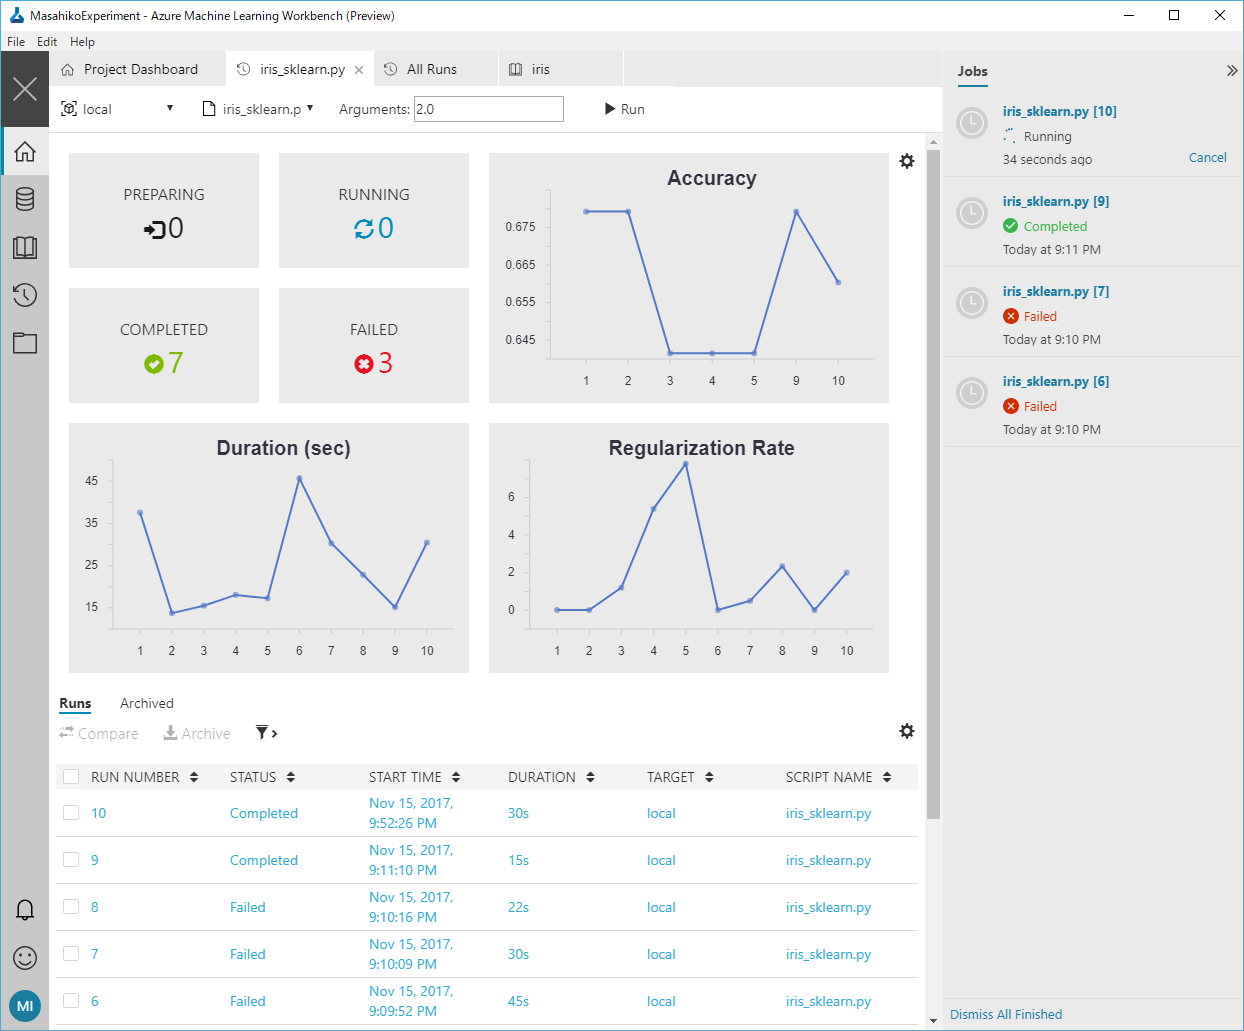This screenshot has width=1244, height=1031.
Task: Open the iris_sklearn.py script dropdown
Action: [x=259, y=109]
